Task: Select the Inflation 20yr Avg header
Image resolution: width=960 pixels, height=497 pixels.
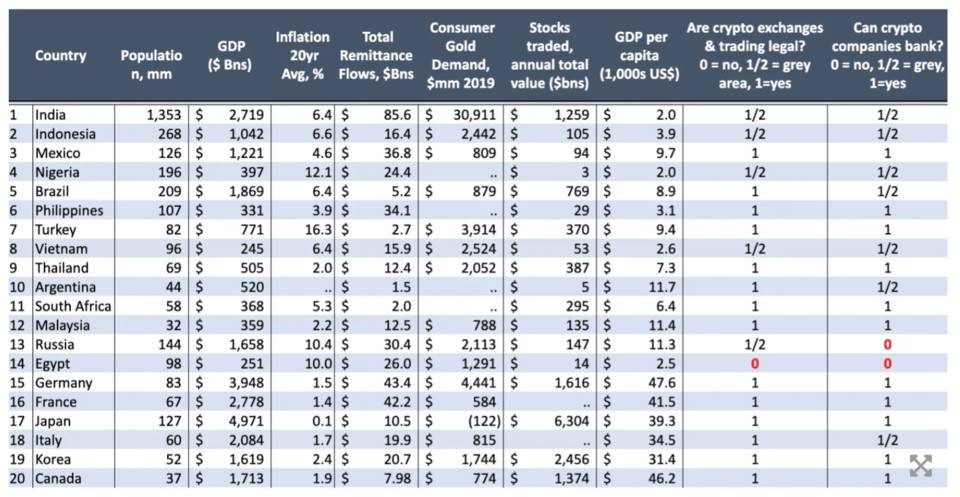Action: coord(302,56)
